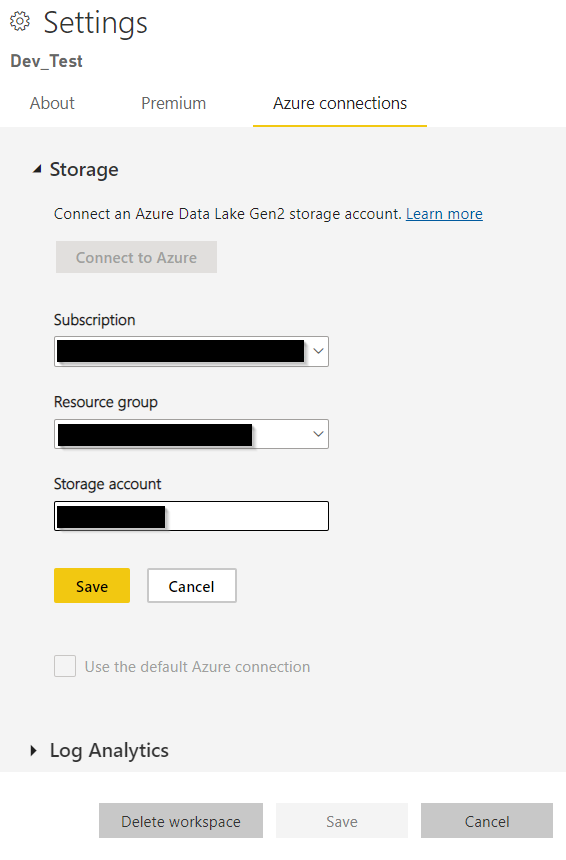Click the Resource group combo box field
This screenshot has width=566, height=860.
191,434
